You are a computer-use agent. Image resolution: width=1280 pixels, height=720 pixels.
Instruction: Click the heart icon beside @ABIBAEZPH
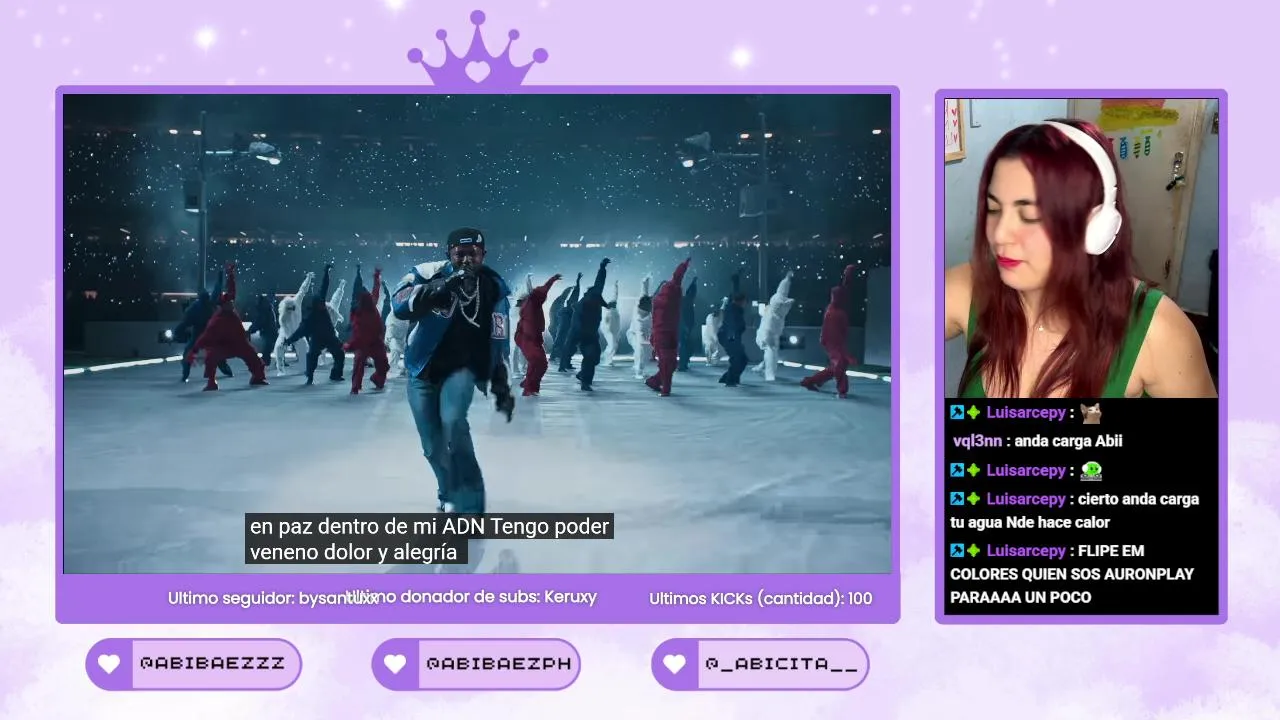click(x=395, y=664)
